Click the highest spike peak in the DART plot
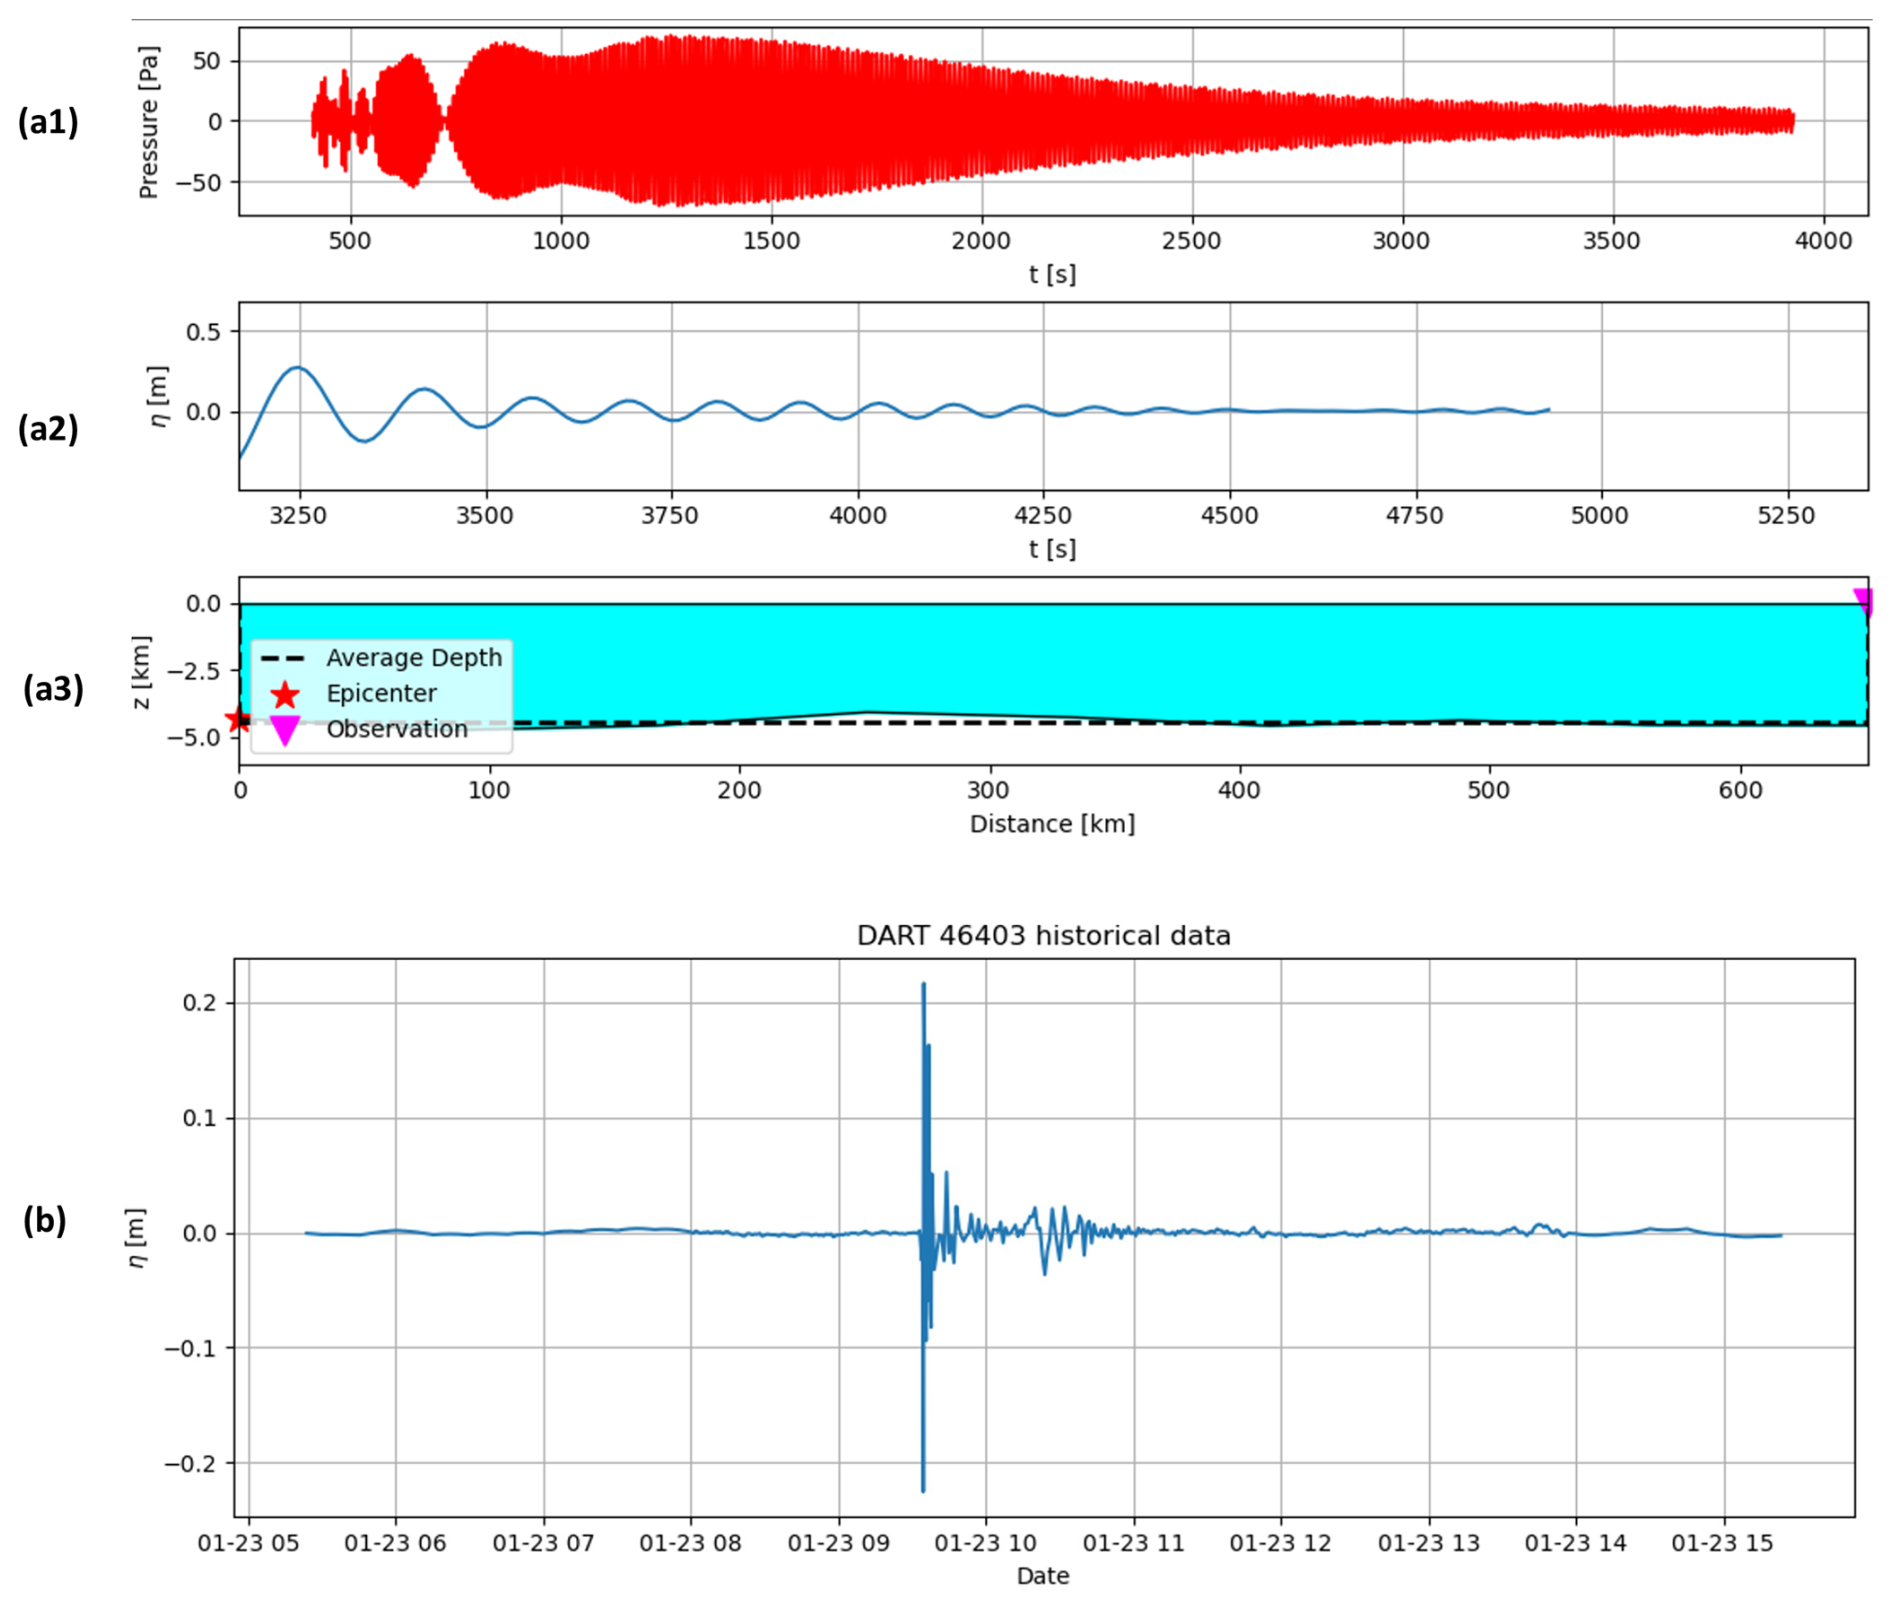The height and width of the screenshot is (1606, 1892). click(x=923, y=985)
